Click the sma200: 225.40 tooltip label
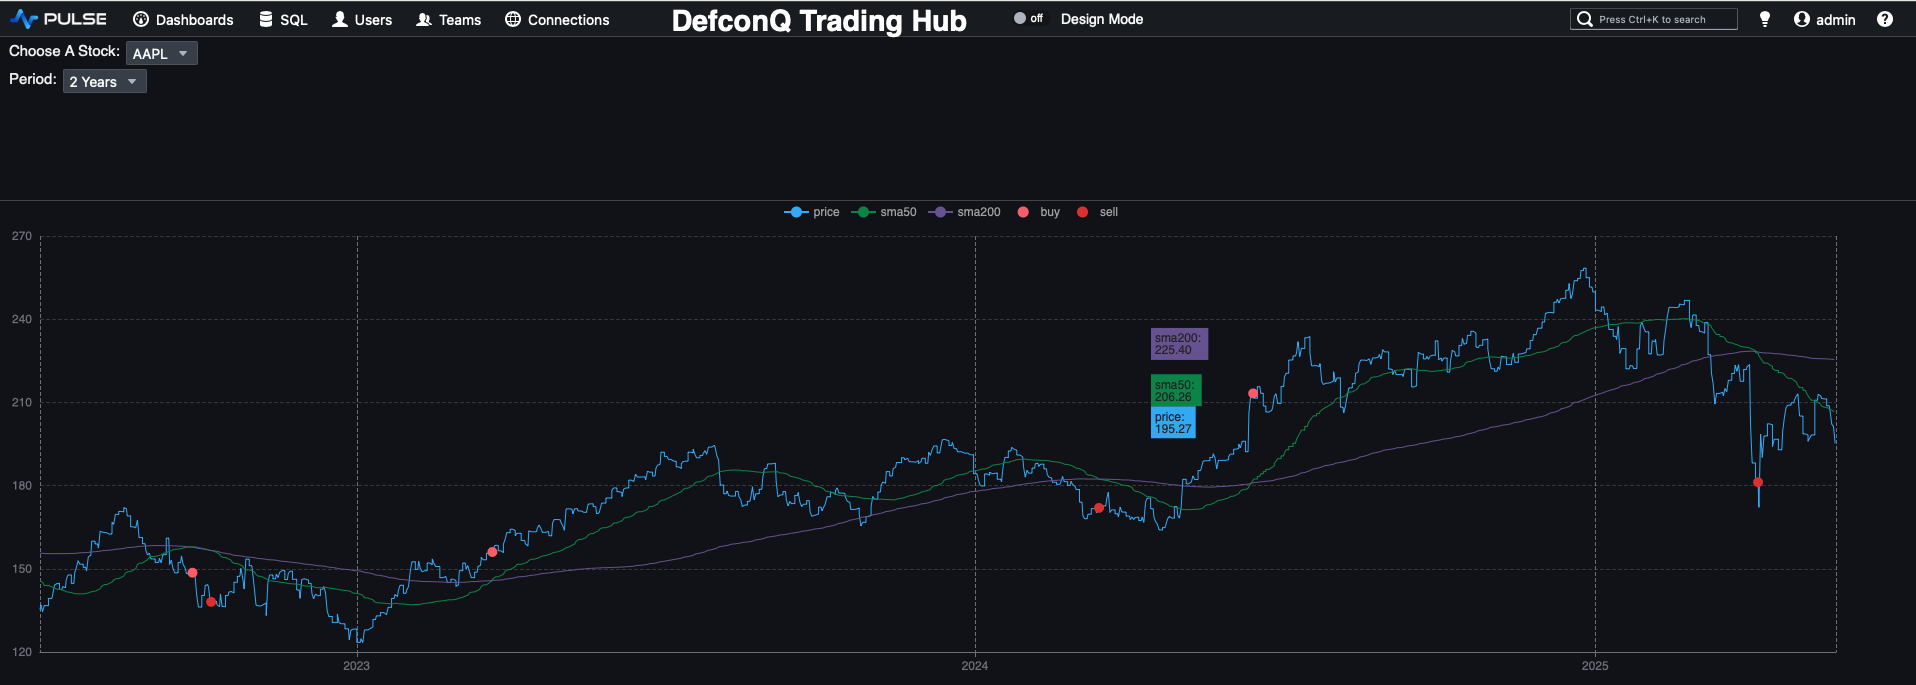Viewport: 1916px width, 685px height. 1179,344
